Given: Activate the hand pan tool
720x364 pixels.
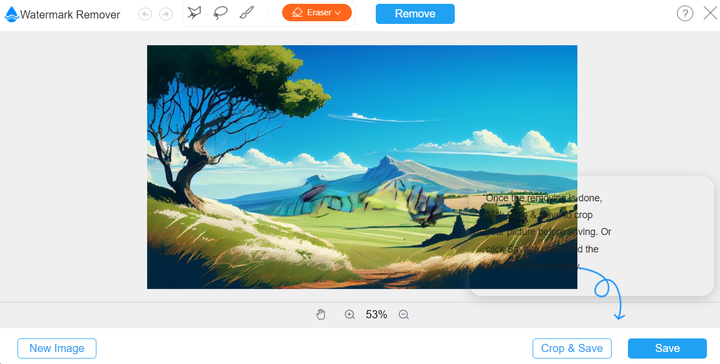Looking at the screenshot, I should click(321, 314).
